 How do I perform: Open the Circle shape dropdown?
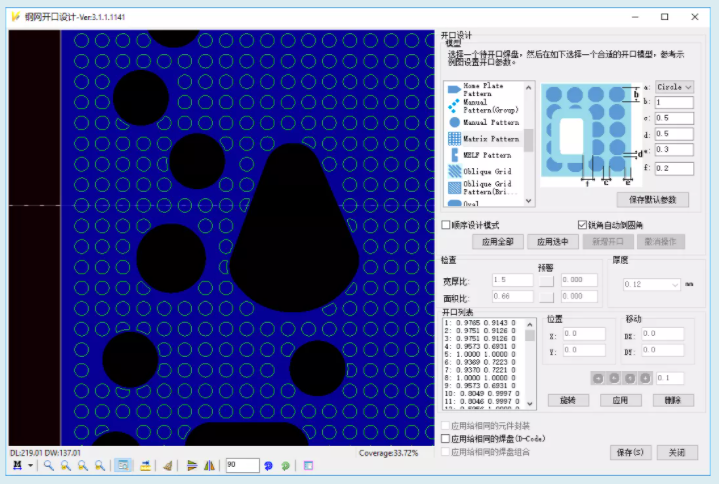(x=674, y=87)
